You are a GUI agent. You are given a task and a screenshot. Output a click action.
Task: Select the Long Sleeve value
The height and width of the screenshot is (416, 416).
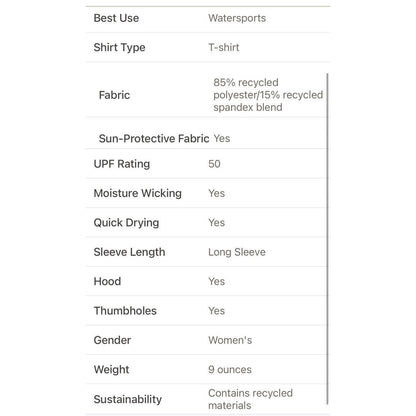pyautogui.click(x=237, y=252)
